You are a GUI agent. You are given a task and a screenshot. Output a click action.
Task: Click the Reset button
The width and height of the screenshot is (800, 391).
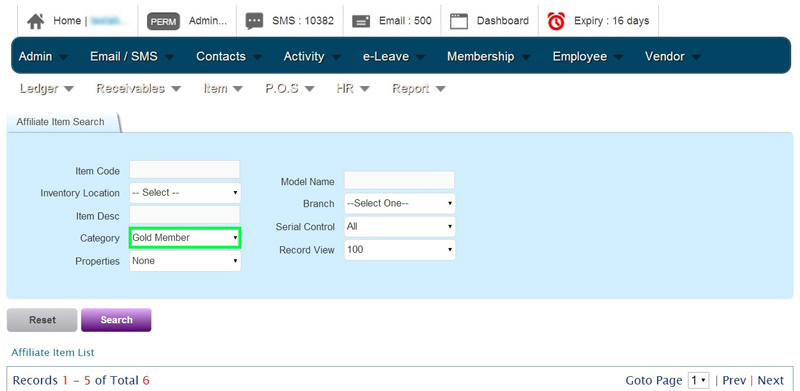click(x=42, y=320)
